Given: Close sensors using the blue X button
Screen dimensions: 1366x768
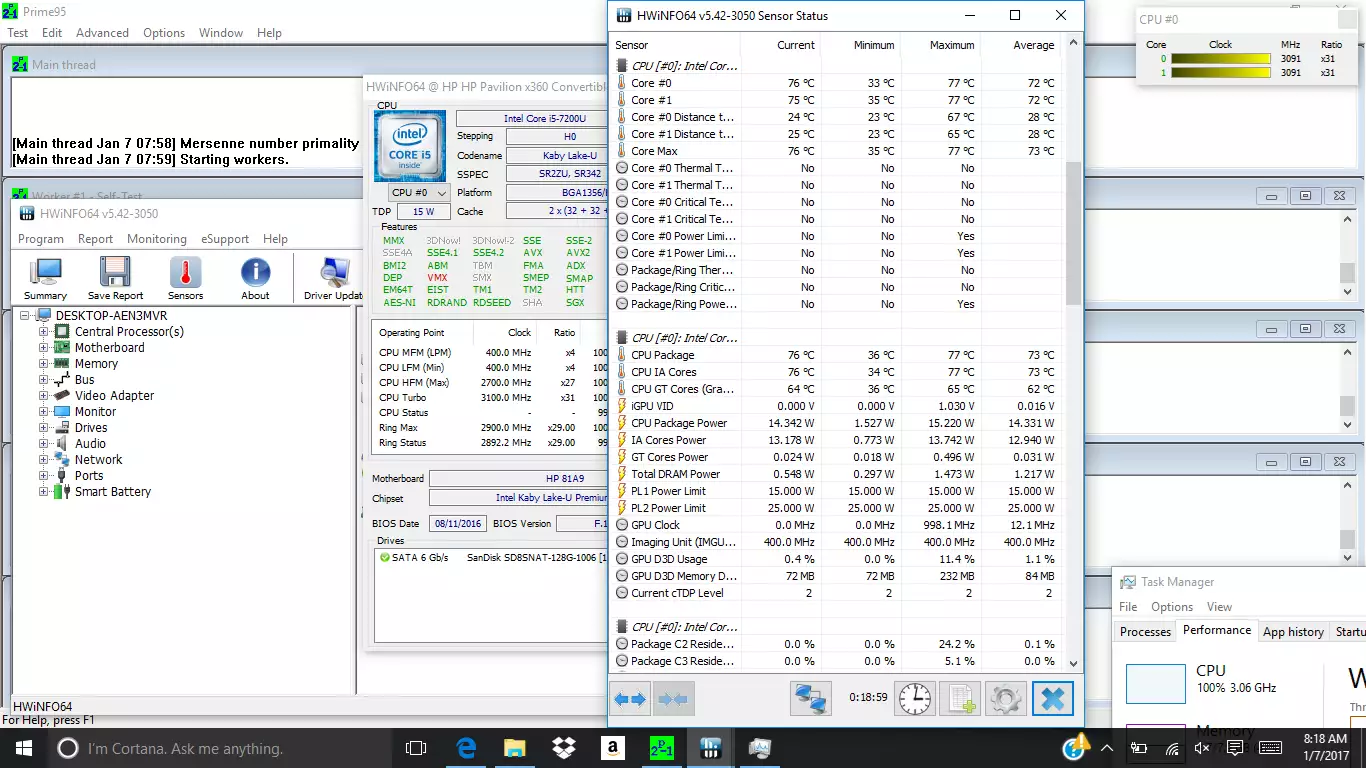Looking at the screenshot, I should pyautogui.click(x=1052, y=699).
